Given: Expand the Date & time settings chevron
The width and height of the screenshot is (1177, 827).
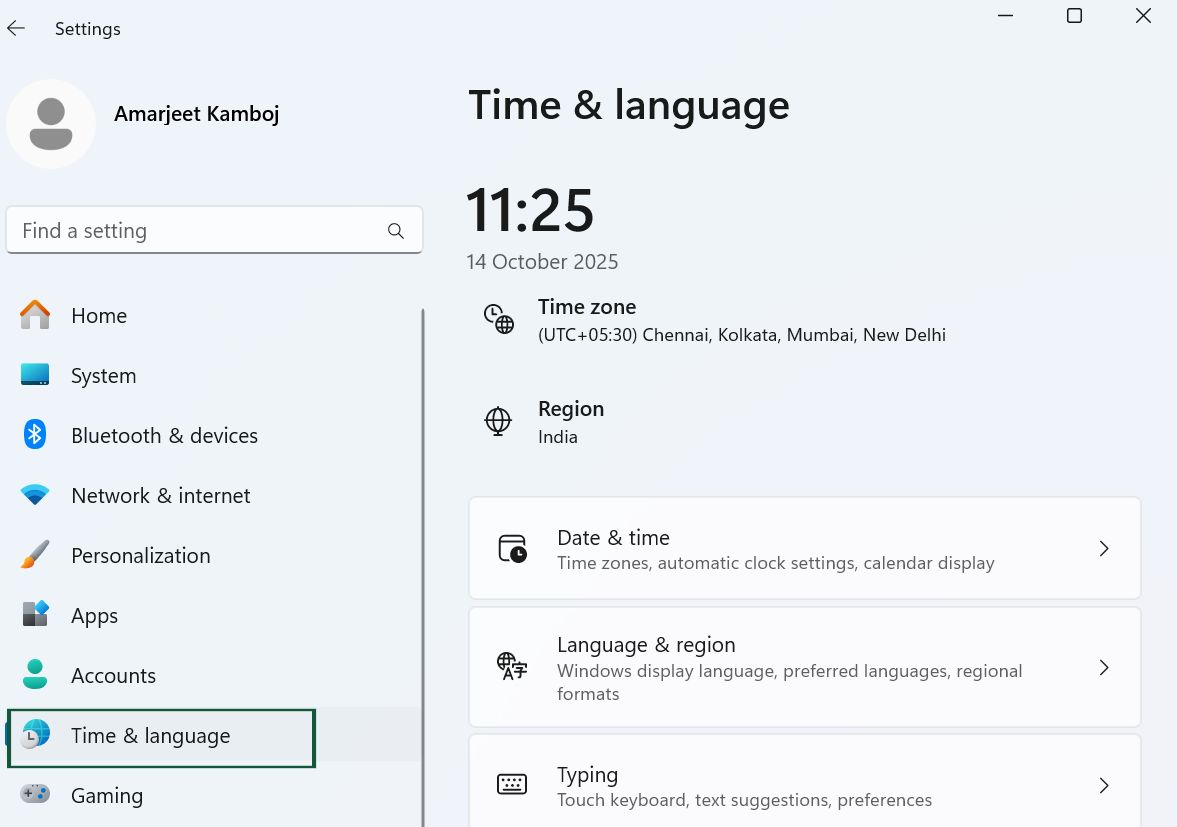Looking at the screenshot, I should click(1104, 548).
